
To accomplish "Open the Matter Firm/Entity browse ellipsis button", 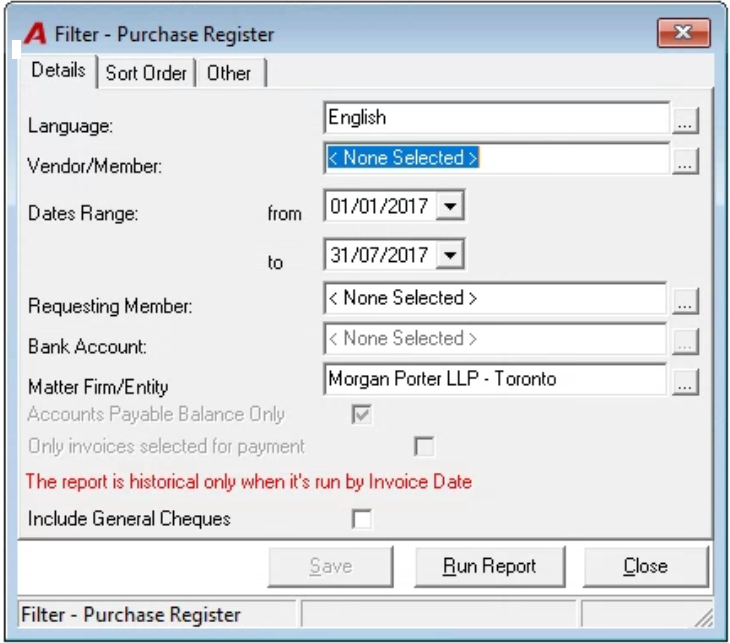I will pyautogui.click(x=685, y=382).
